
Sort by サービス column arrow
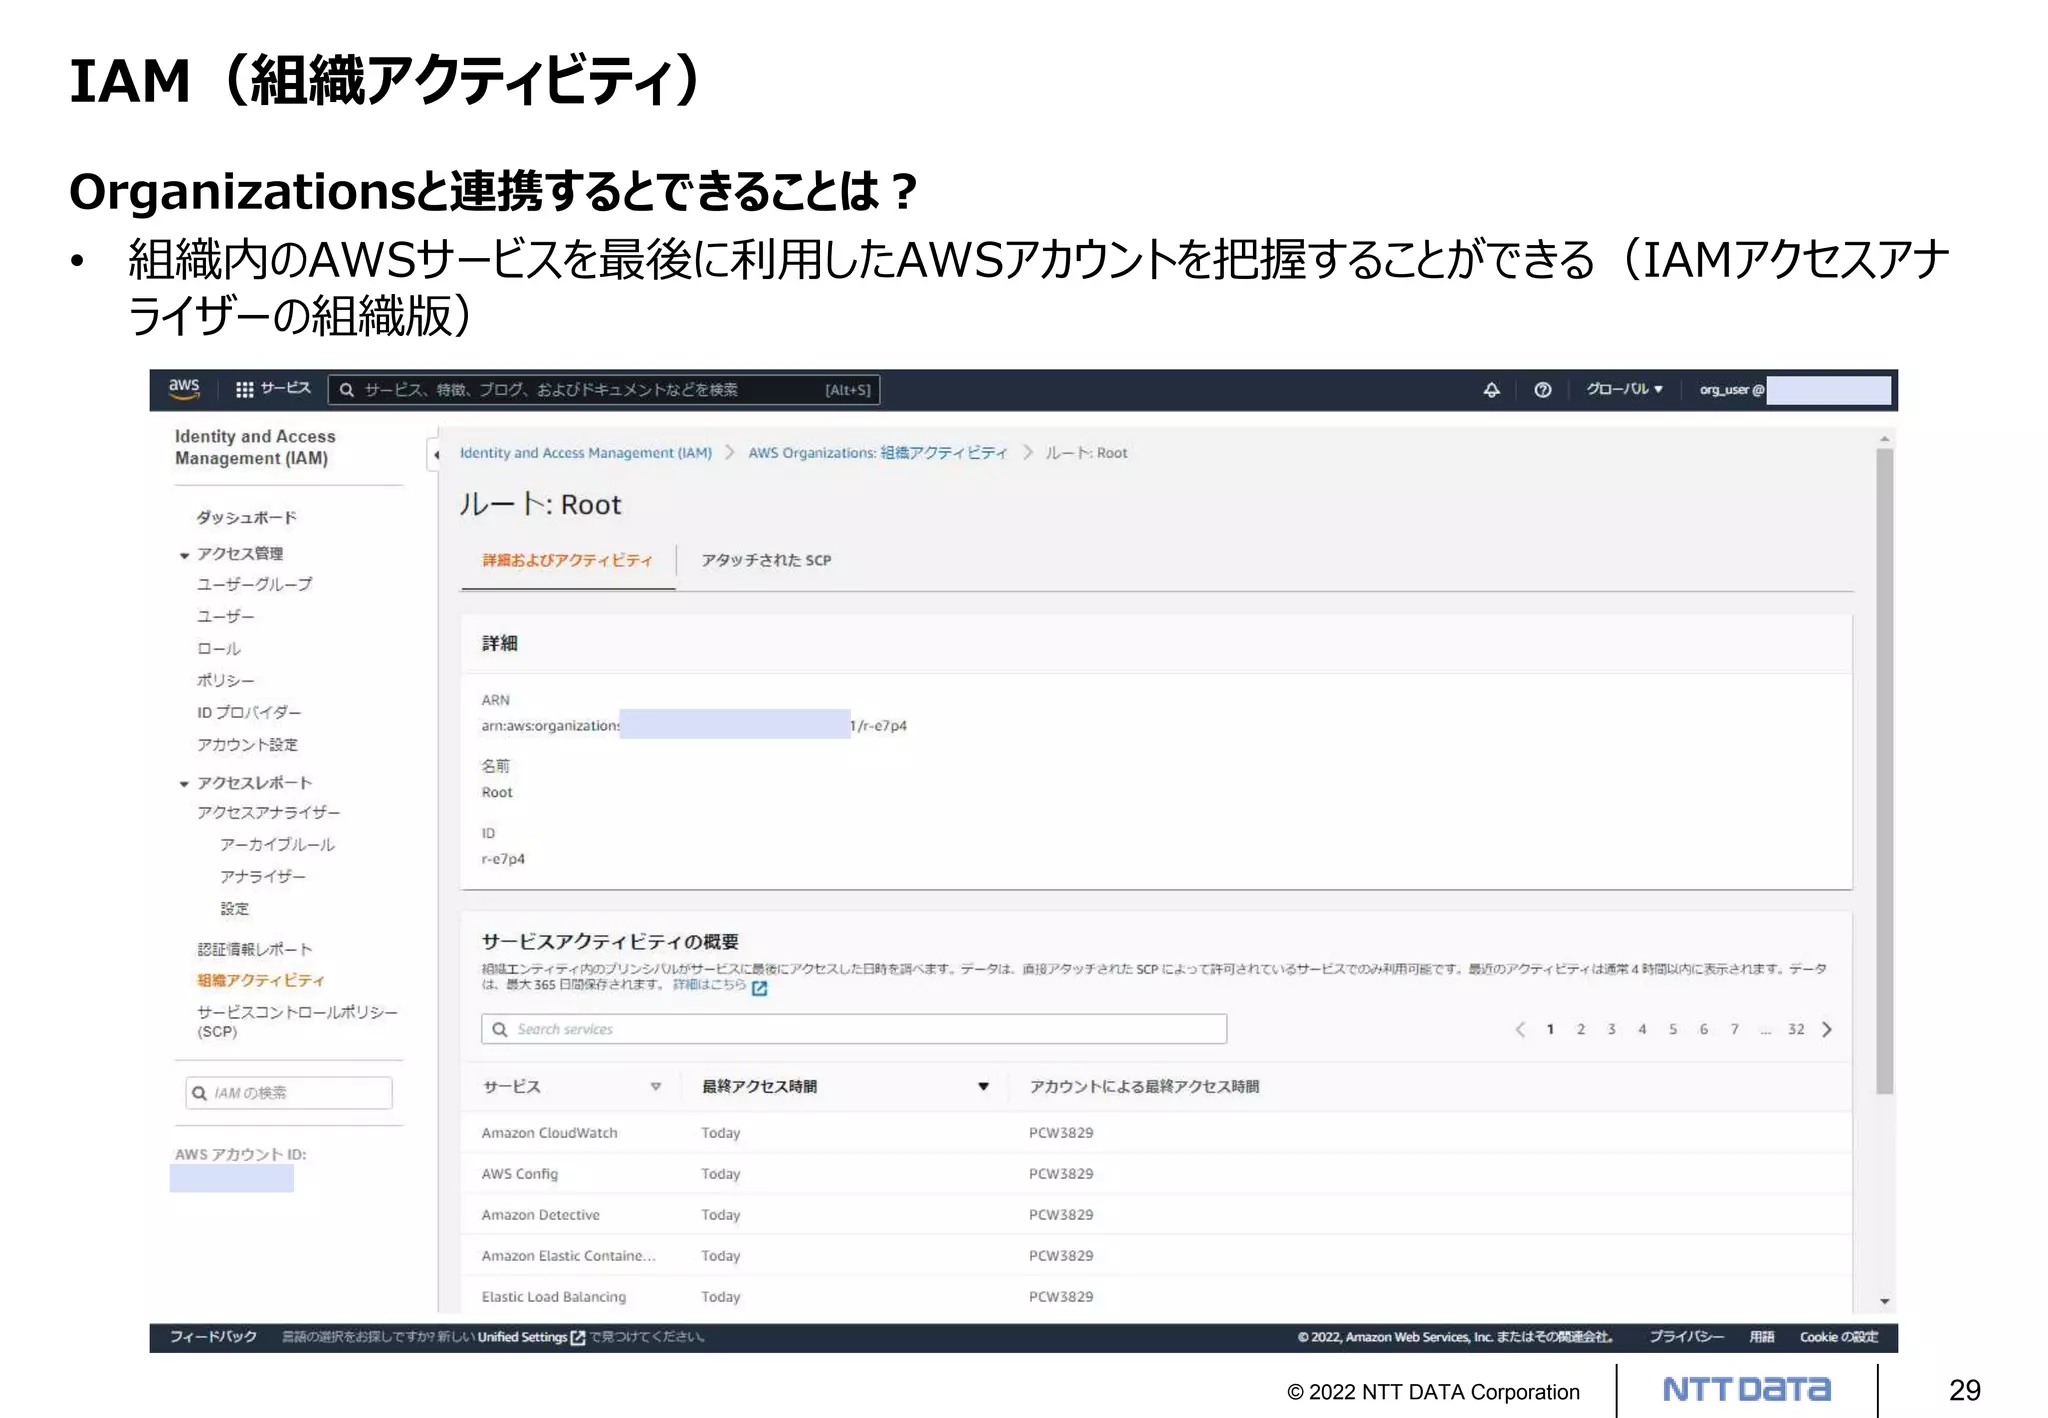[x=656, y=1087]
